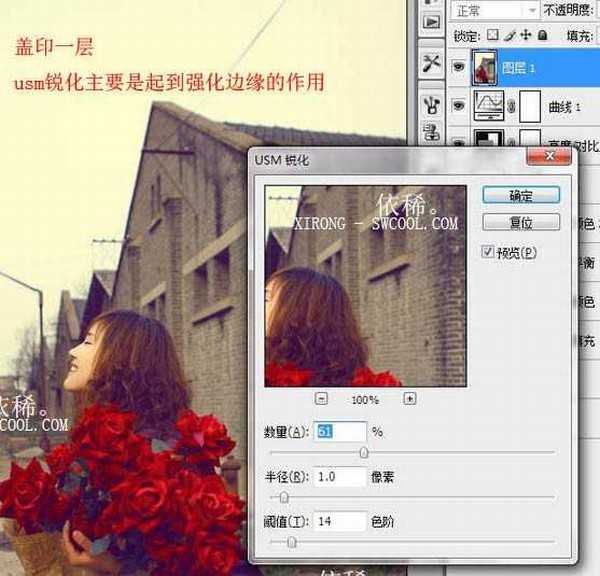Click the 半径 radius slider handle

284,496
